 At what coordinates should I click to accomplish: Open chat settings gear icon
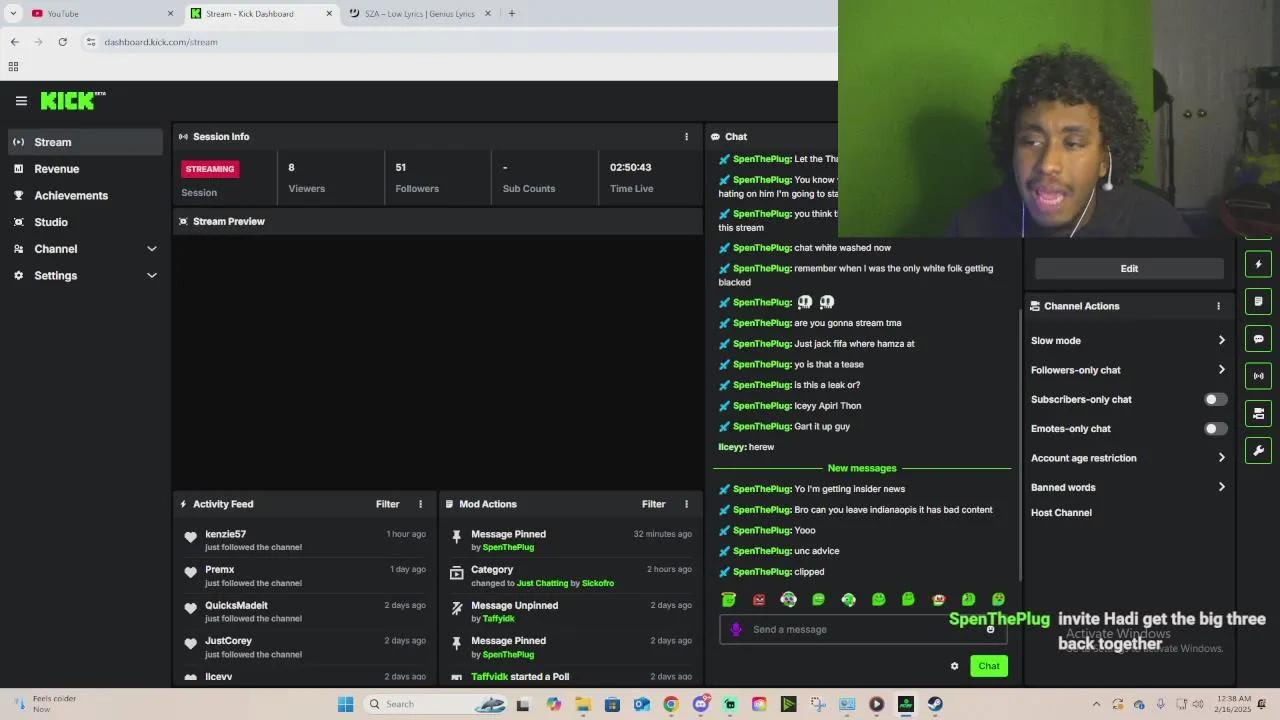[x=954, y=666]
